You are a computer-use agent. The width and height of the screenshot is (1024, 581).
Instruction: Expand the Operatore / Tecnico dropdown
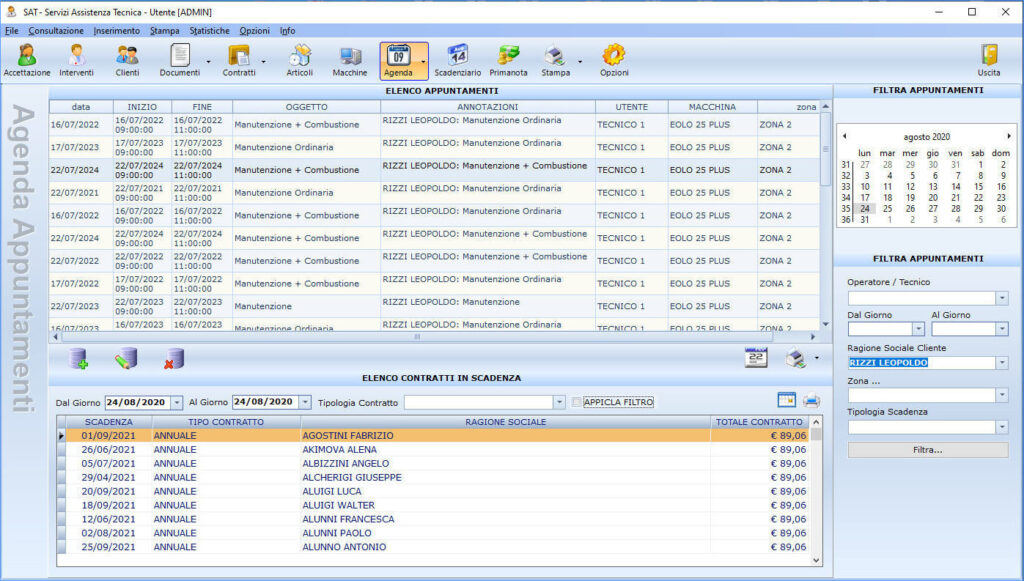pos(1002,298)
